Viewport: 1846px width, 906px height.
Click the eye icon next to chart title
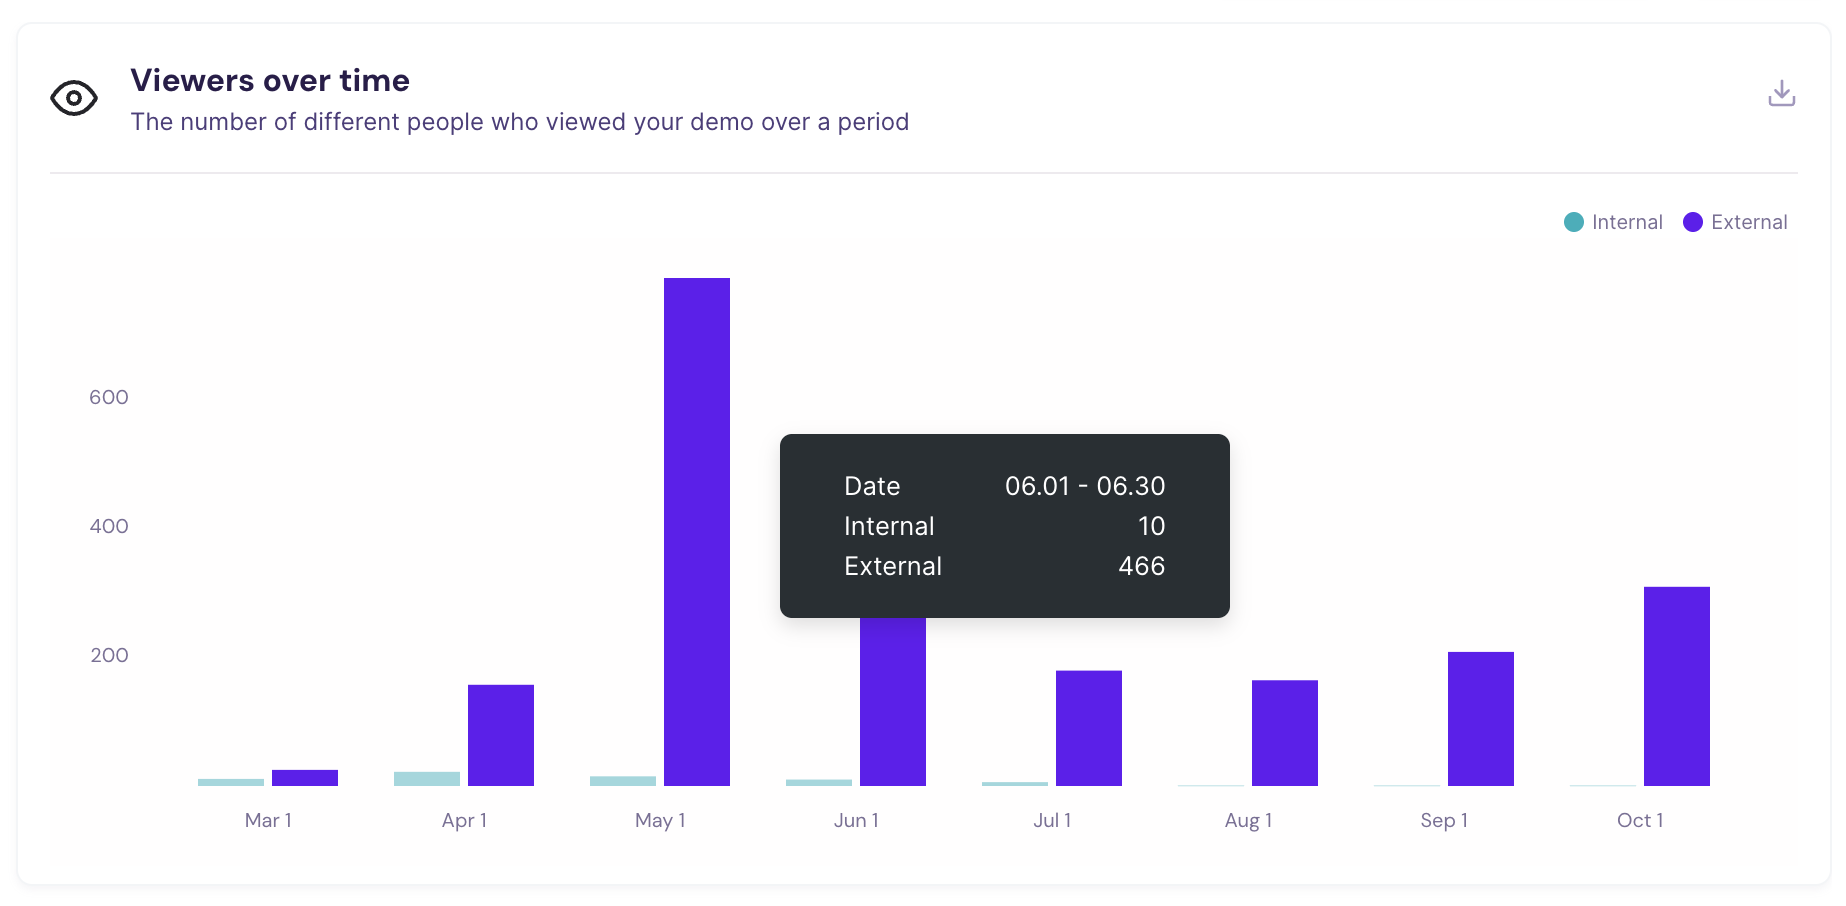pos(74,97)
